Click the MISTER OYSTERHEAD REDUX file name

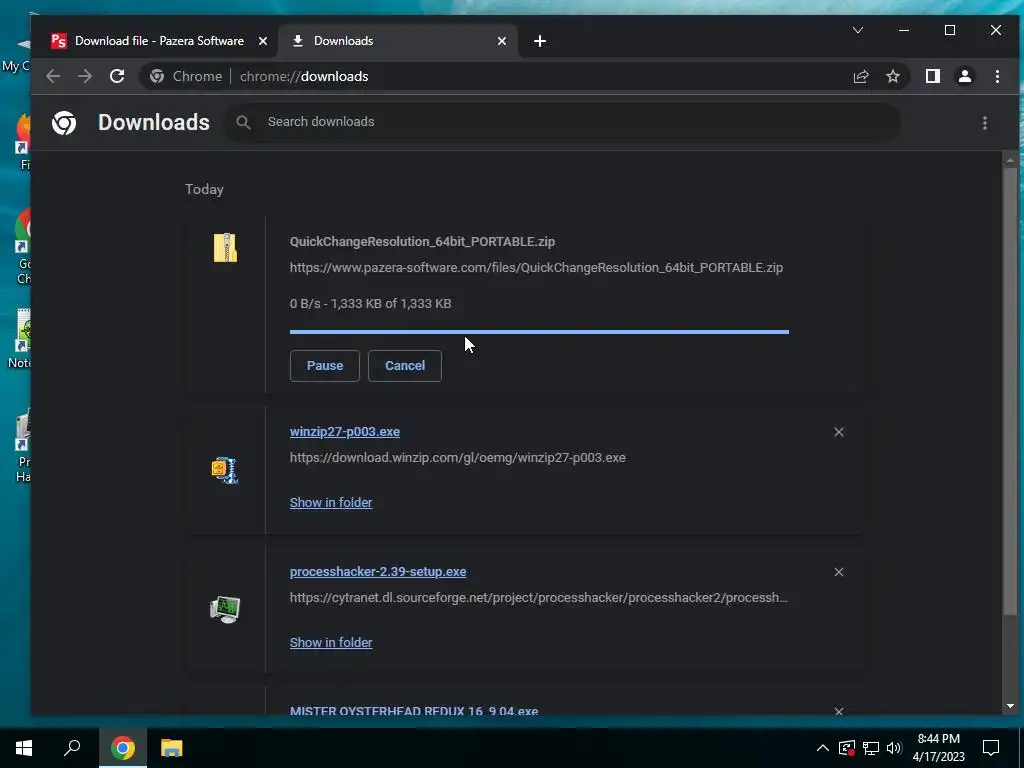click(x=414, y=711)
